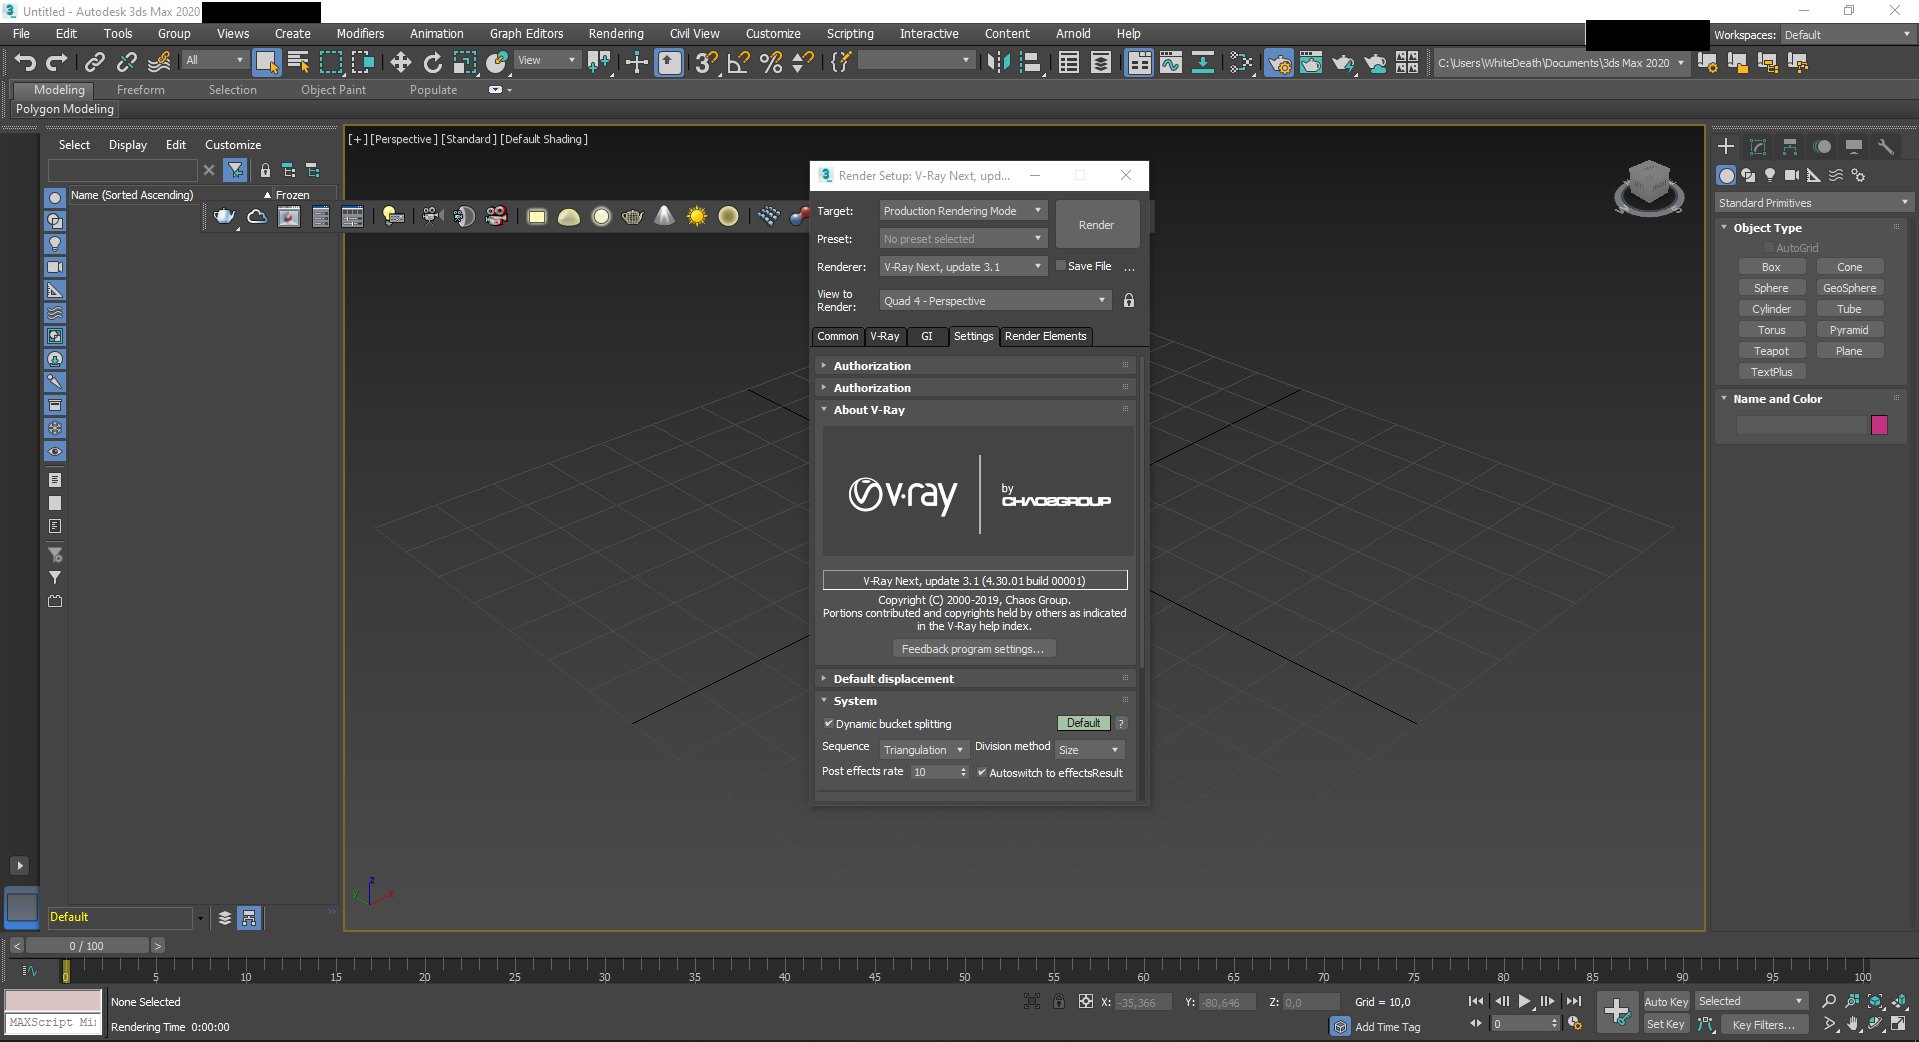
Task: Open Curve Editor icon
Action: (1171, 63)
